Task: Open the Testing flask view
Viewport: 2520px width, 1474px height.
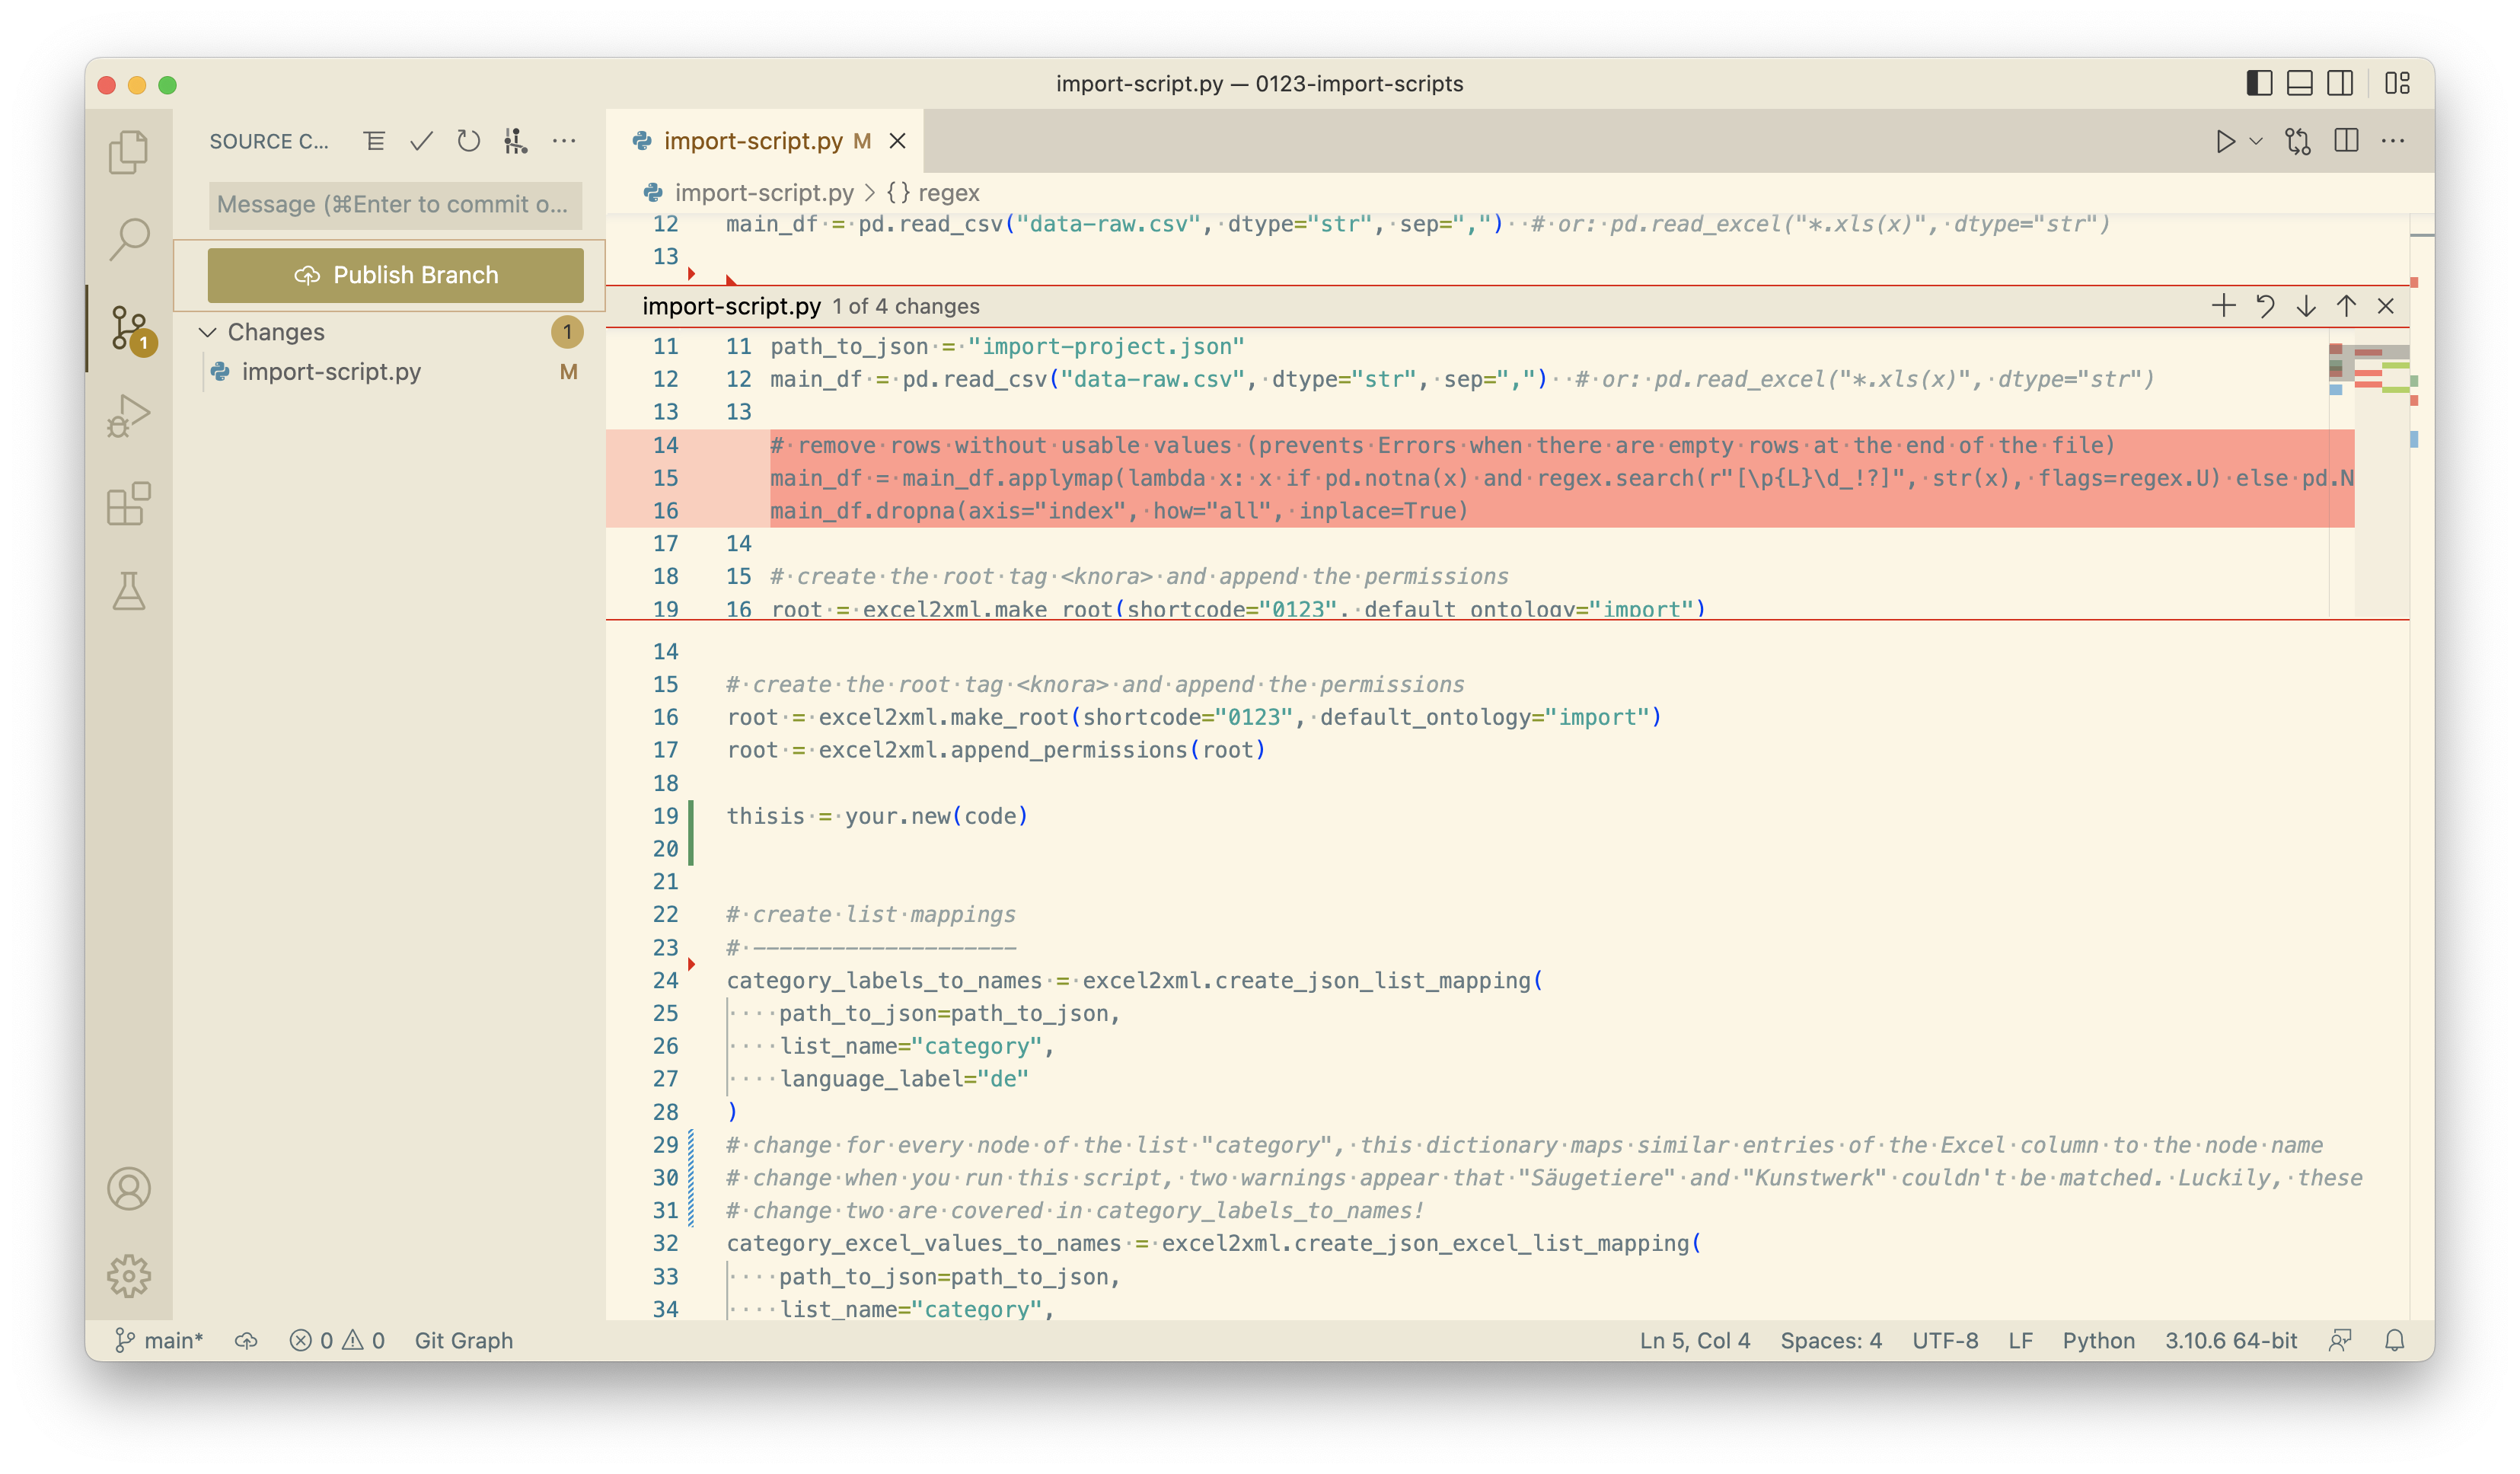Action: [128, 591]
